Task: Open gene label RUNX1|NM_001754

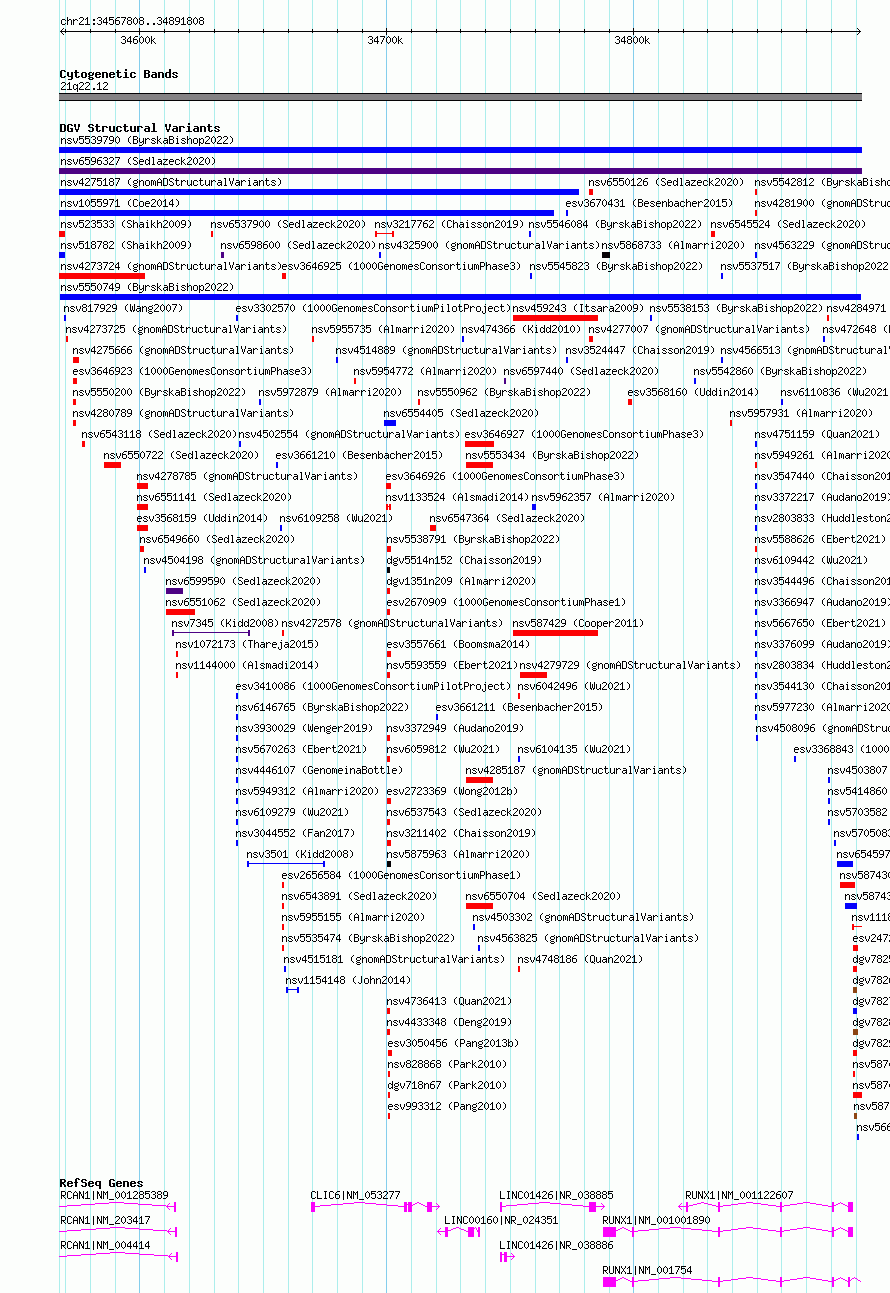Action: coord(648,1270)
